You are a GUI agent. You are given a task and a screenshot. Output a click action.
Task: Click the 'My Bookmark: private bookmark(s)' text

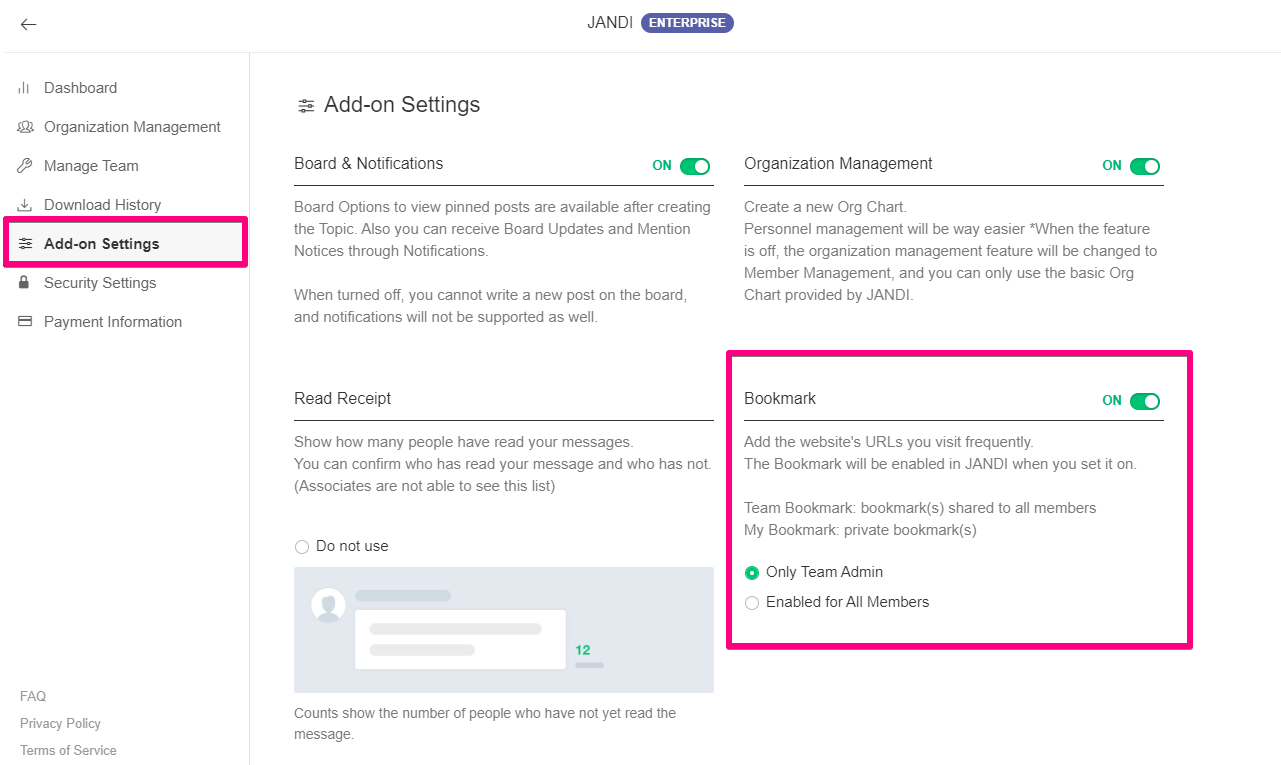[x=860, y=530]
